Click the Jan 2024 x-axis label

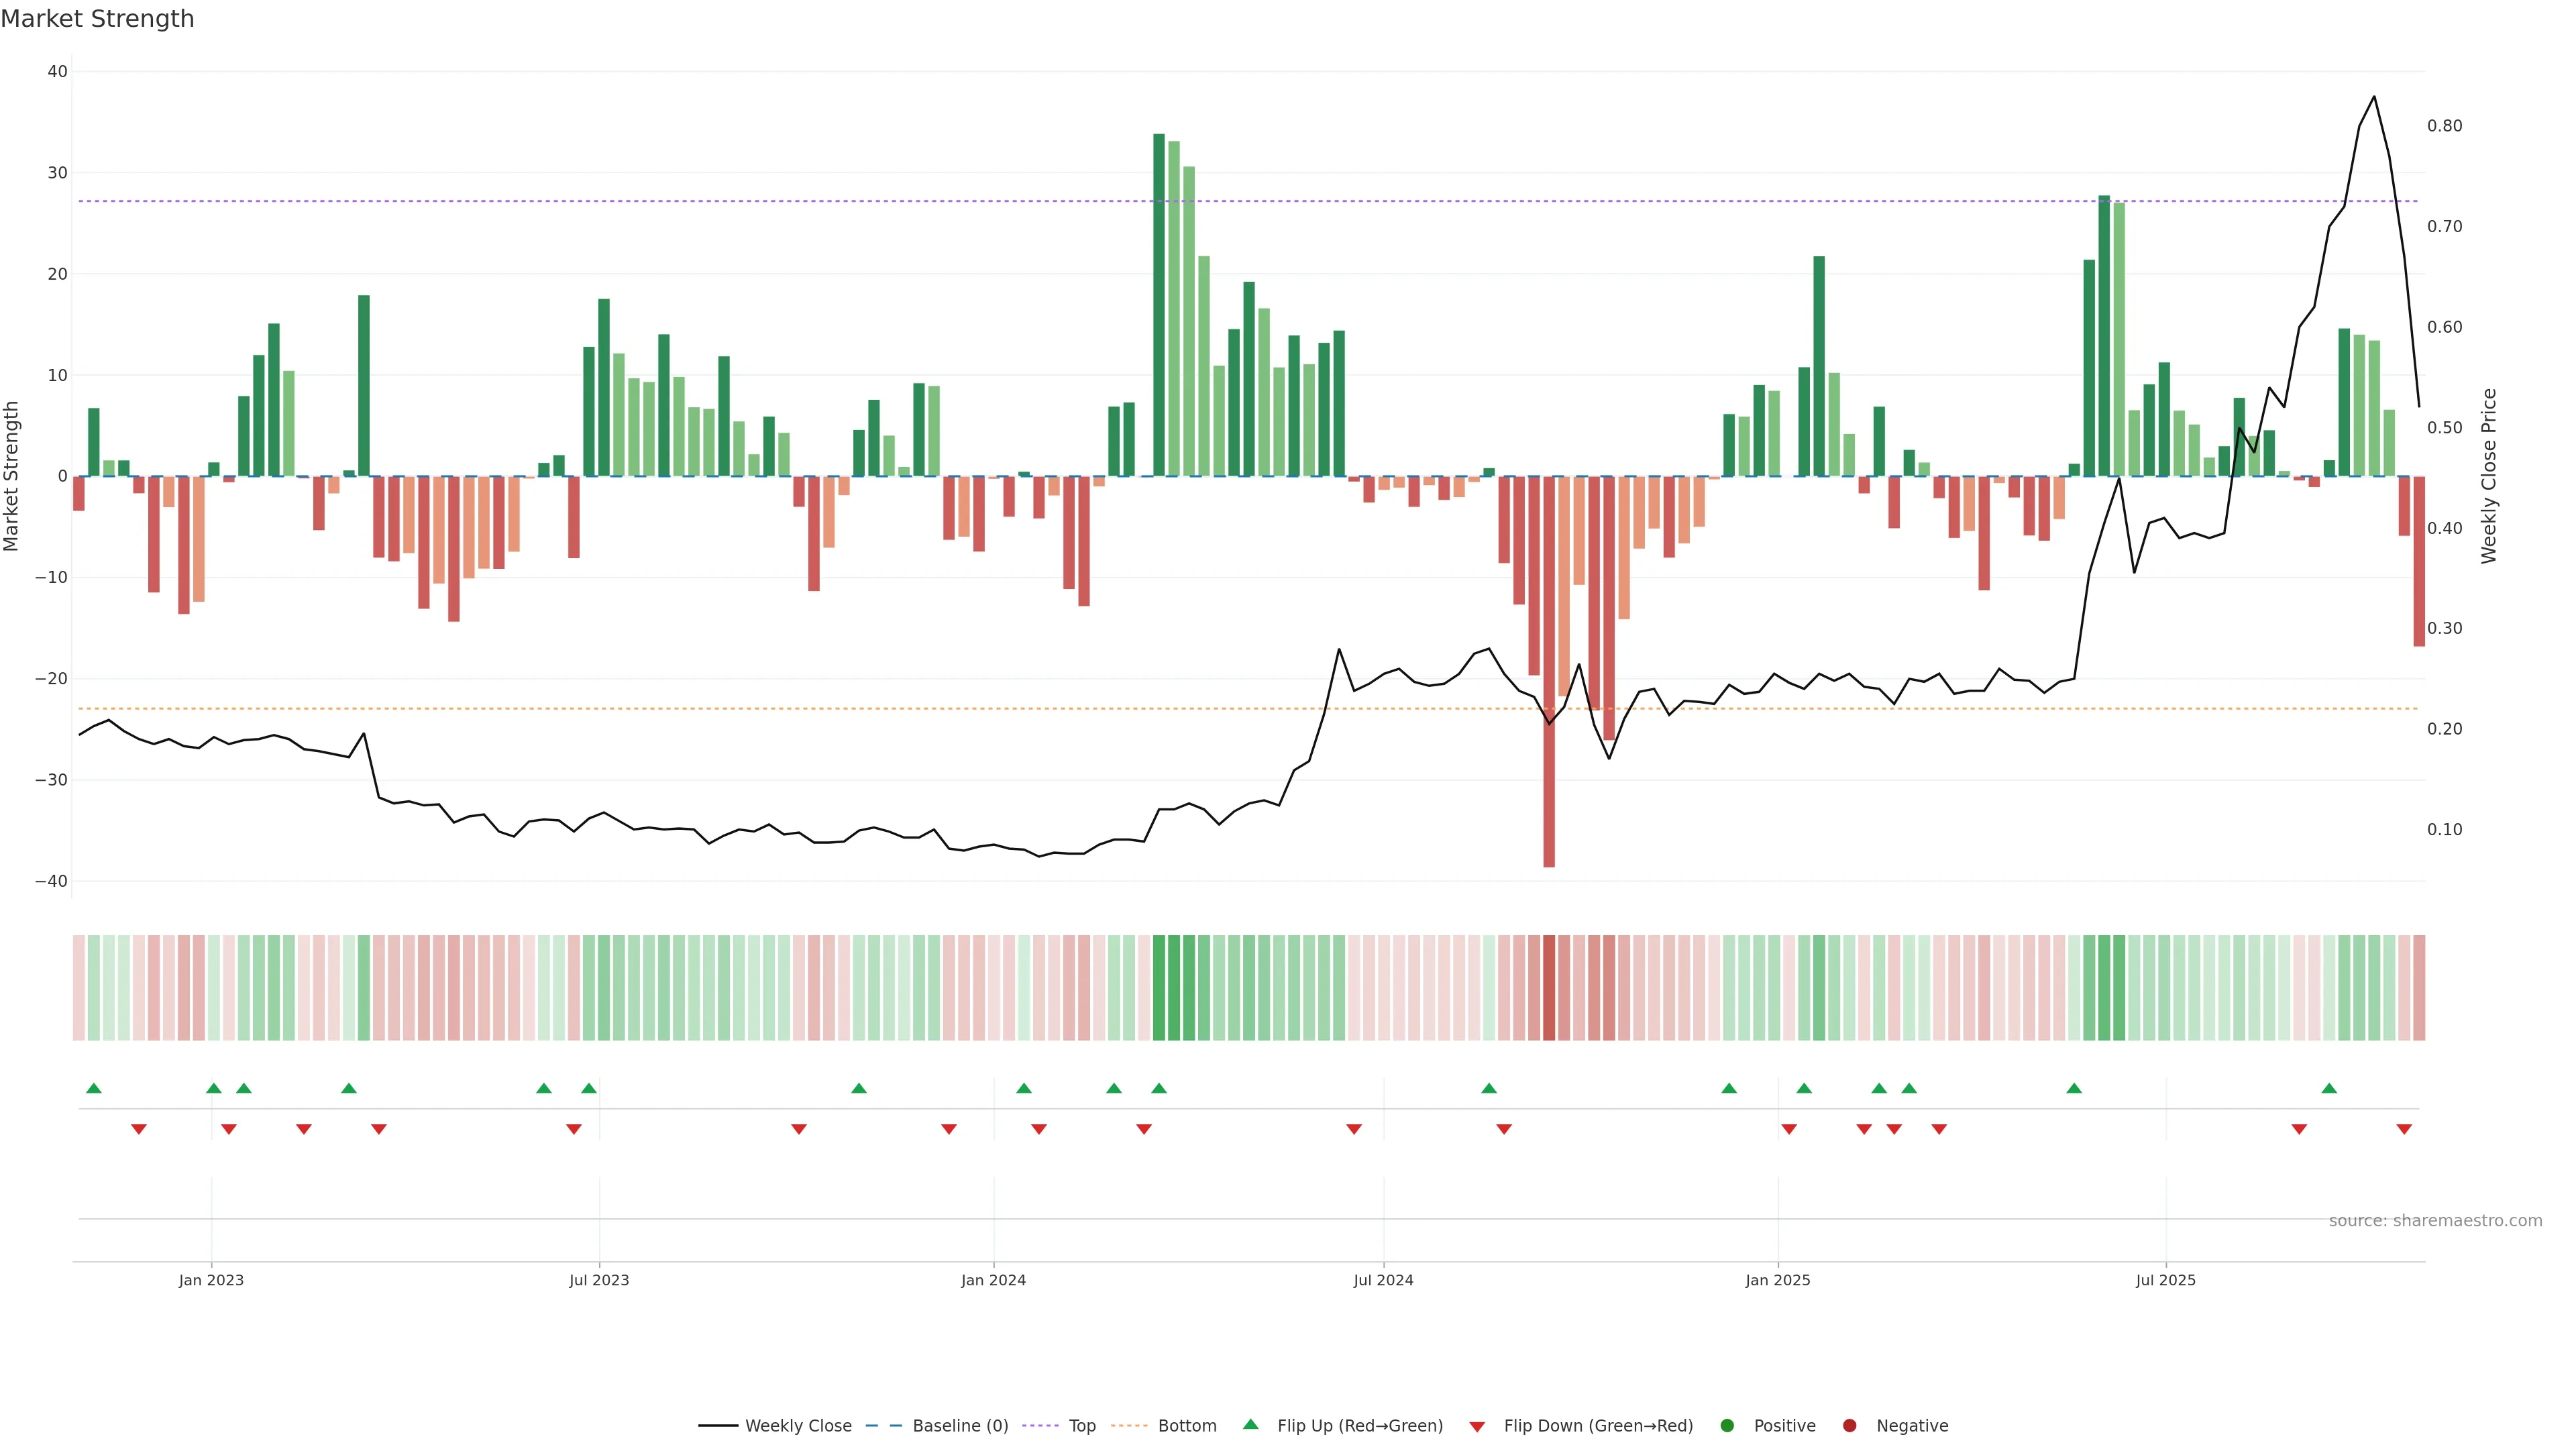click(x=993, y=1280)
